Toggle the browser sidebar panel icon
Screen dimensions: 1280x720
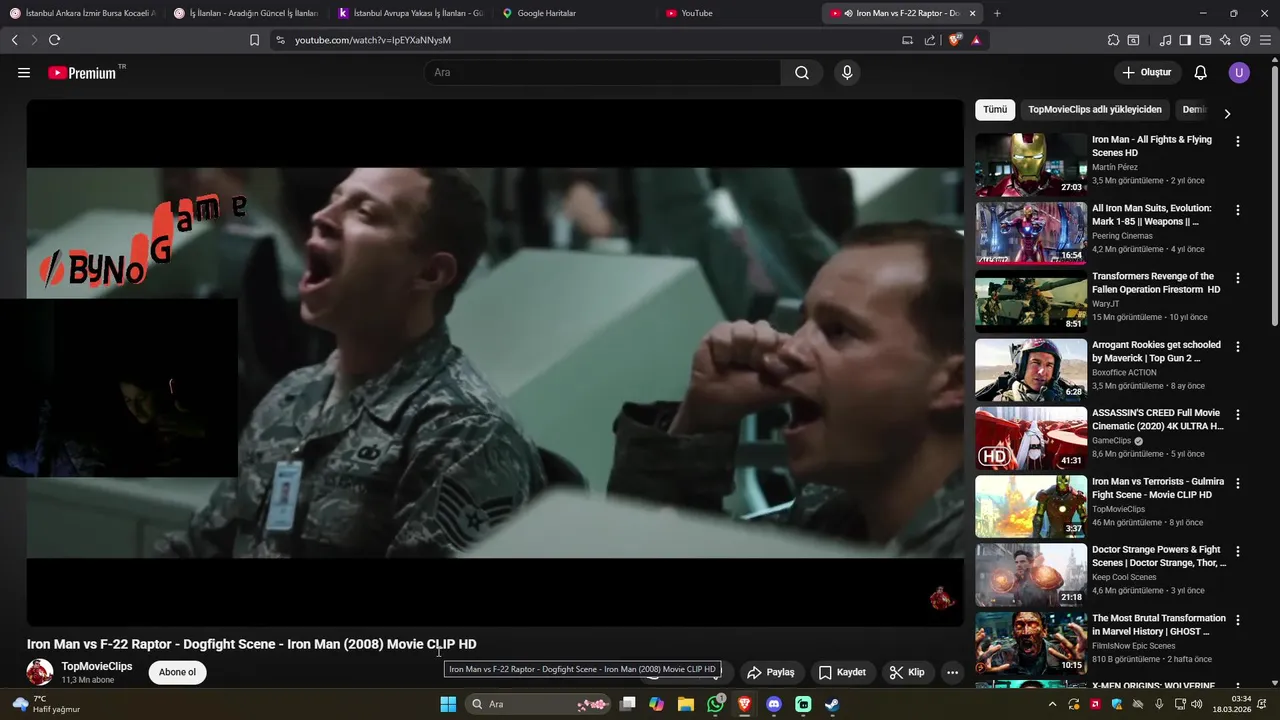click(x=1185, y=40)
